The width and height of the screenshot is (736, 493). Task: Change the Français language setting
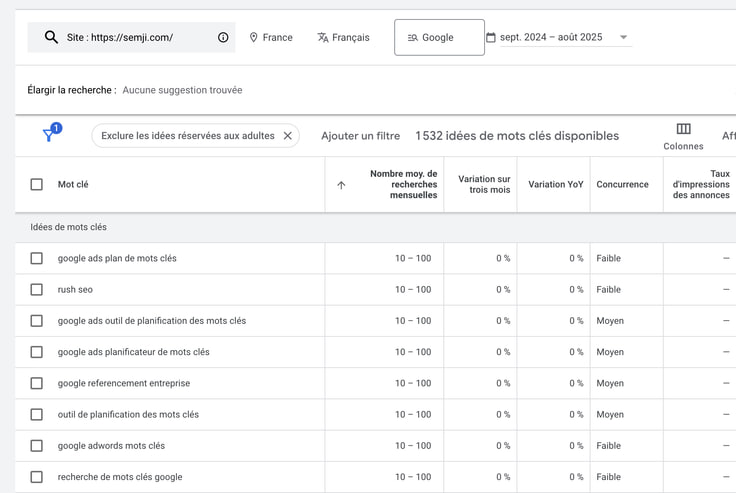tap(344, 37)
